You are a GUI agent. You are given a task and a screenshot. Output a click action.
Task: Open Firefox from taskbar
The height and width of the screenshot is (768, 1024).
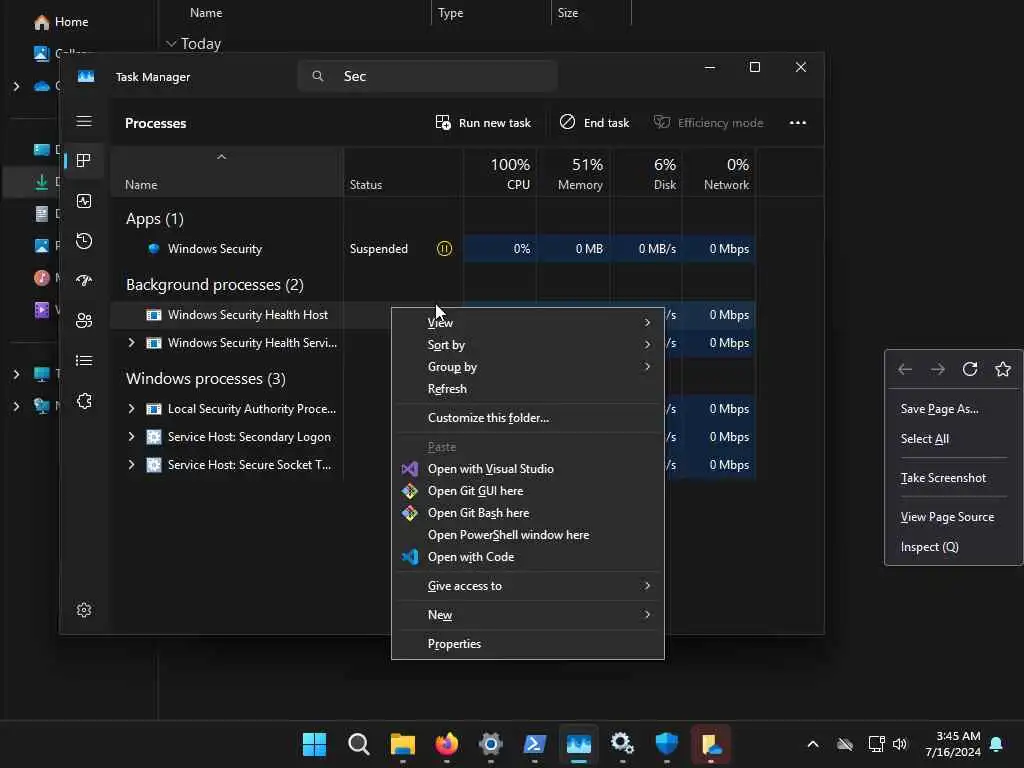click(x=447, y=744)
